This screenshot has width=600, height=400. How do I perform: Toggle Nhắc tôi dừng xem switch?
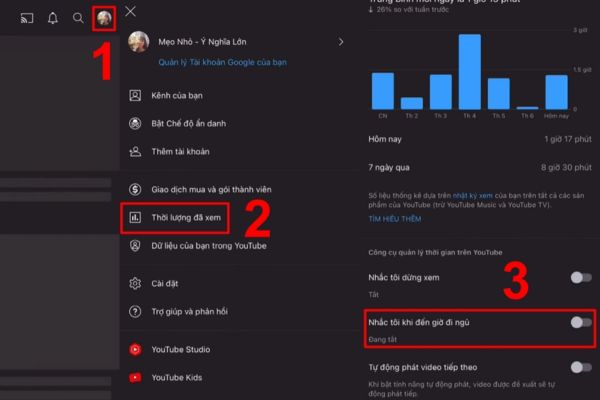(581, 278)
